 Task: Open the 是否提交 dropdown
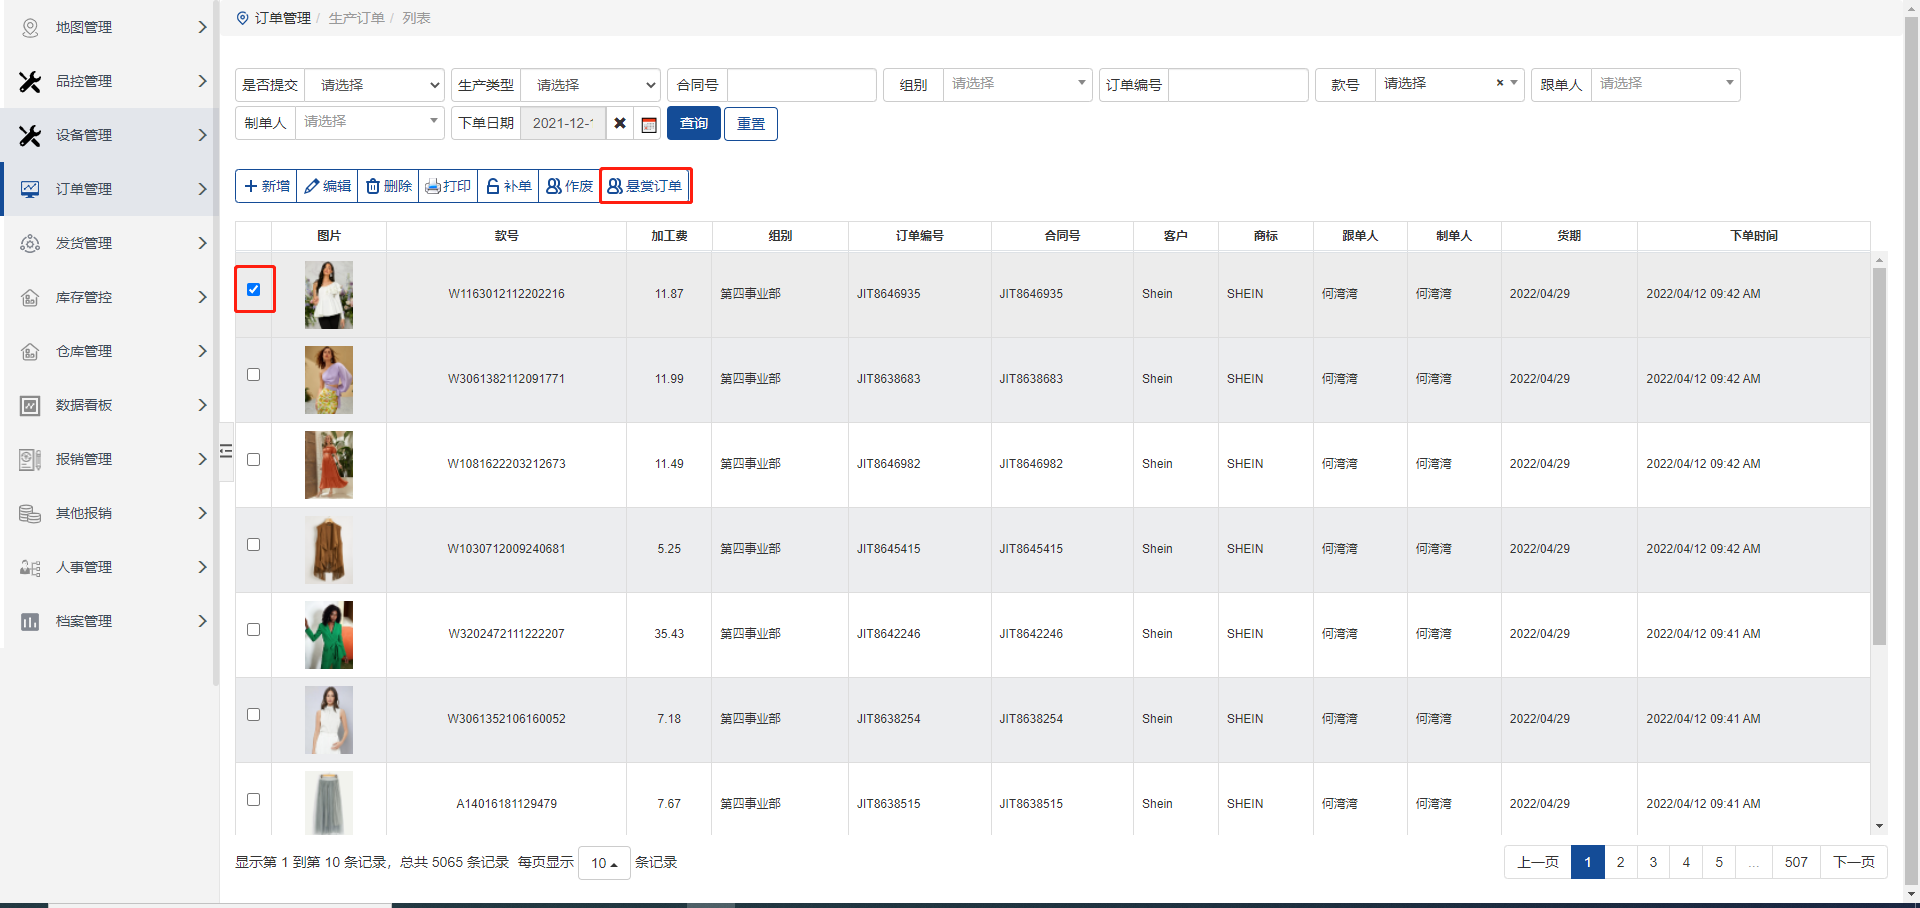click(375, 85)
